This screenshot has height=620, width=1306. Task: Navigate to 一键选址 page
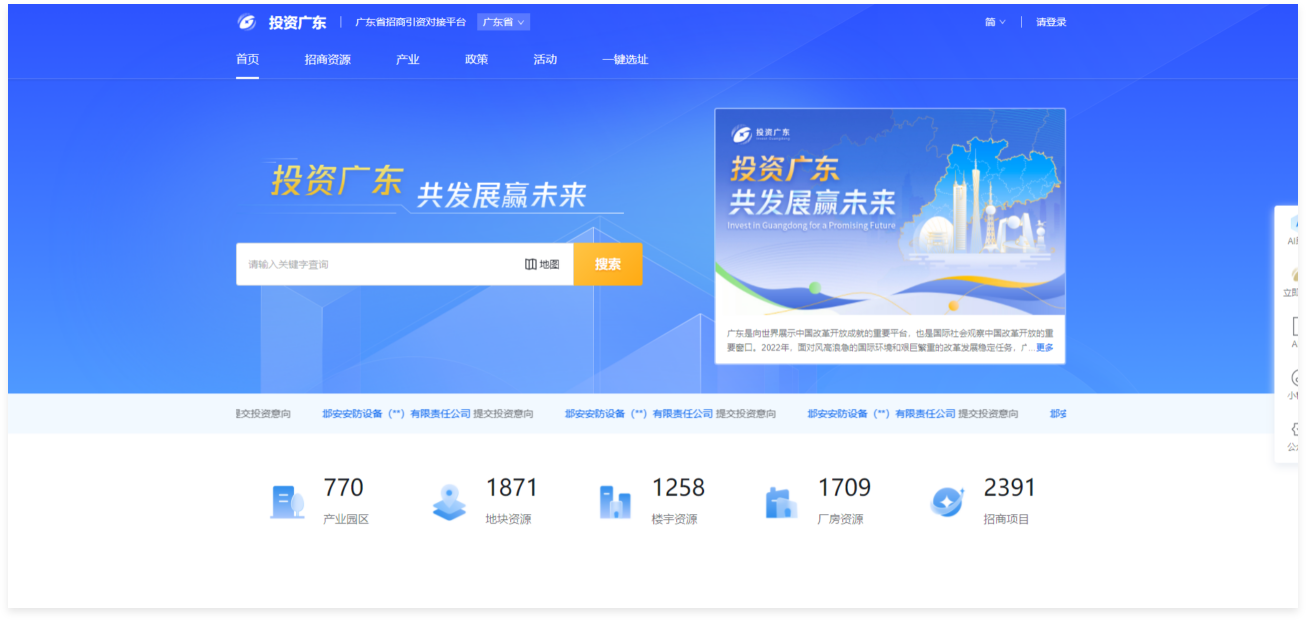point(625,59)
